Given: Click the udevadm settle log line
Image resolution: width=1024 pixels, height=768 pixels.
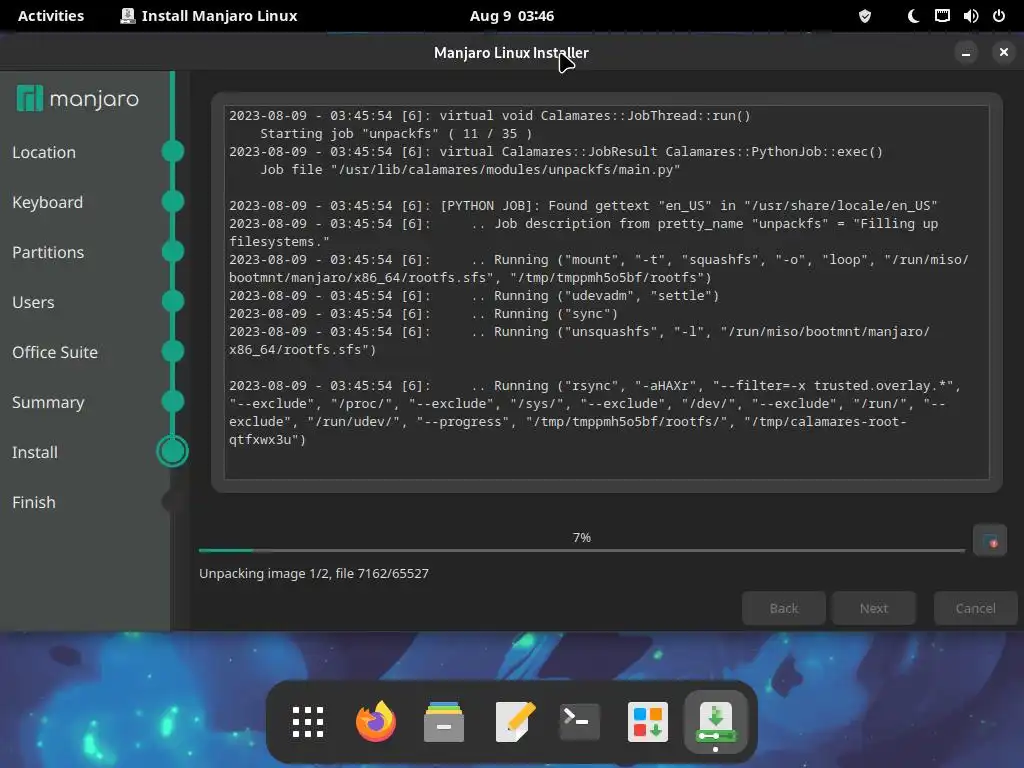Looking at the screenshot, I should tap(474, 296).
